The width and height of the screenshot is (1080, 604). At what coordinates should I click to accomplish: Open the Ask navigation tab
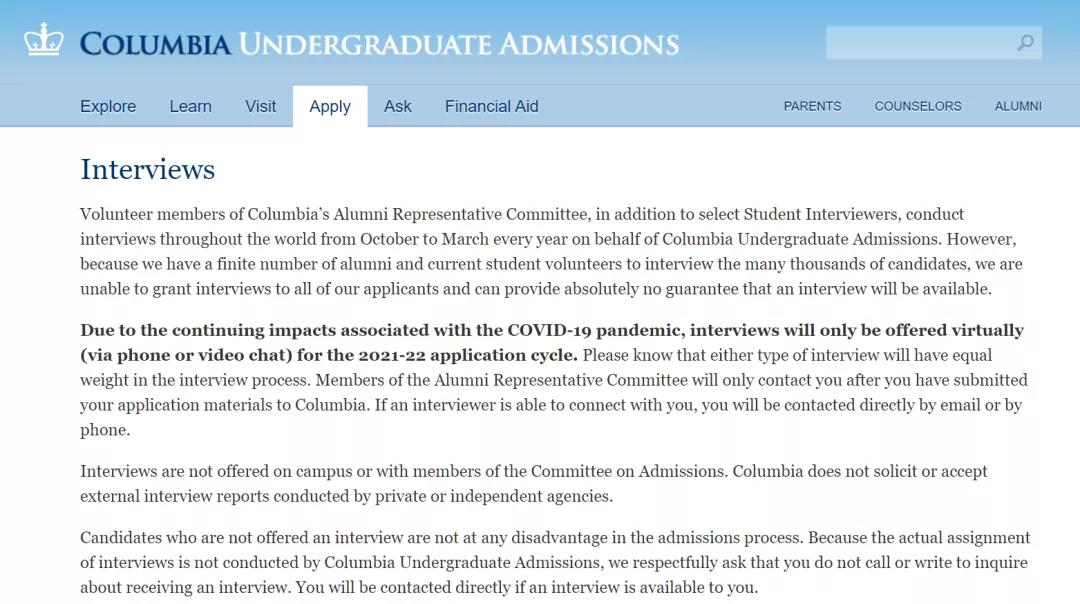[397, 106]
